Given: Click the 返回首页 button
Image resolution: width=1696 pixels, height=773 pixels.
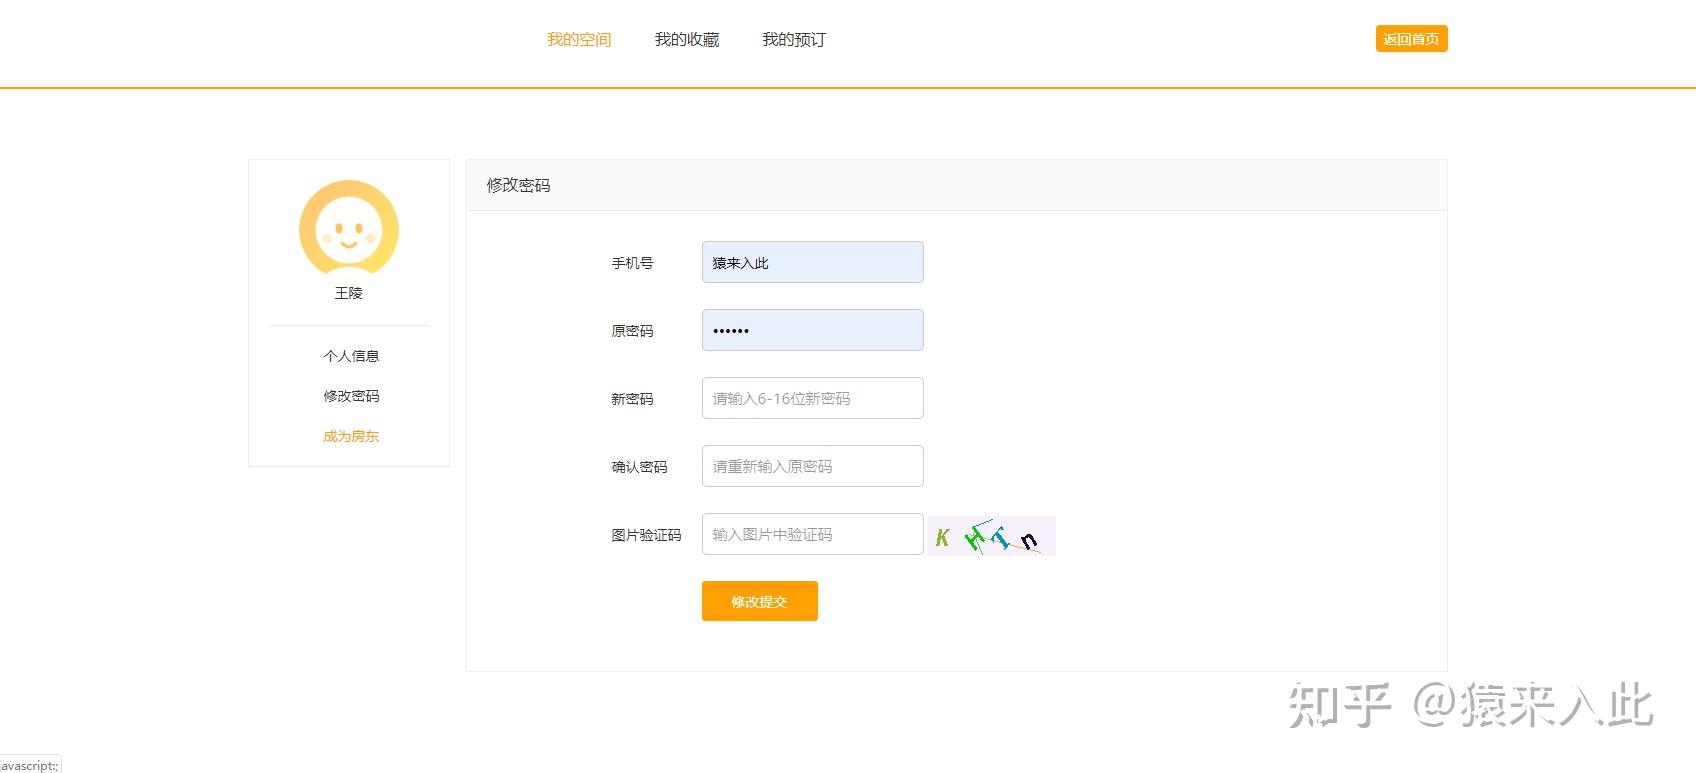Looking at the screenshot, I should [1411, 39].
